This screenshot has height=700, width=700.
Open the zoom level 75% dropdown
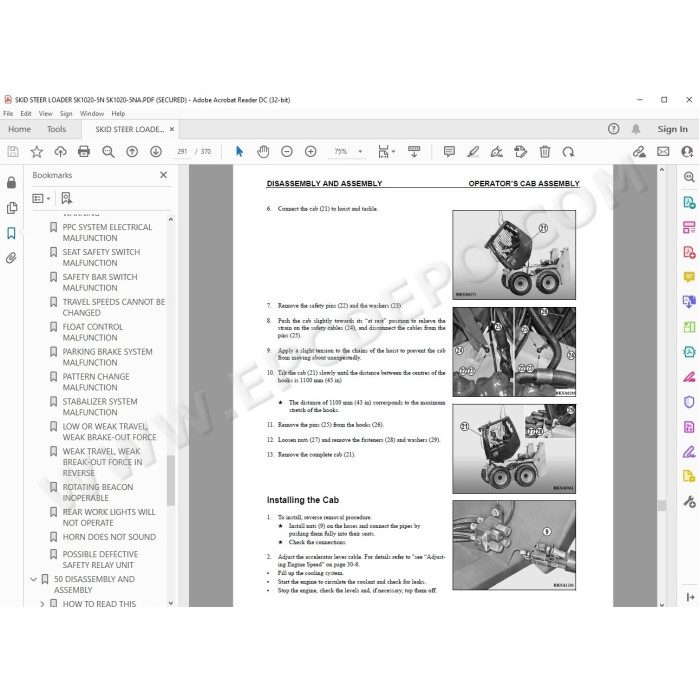[x=360, y=152]
